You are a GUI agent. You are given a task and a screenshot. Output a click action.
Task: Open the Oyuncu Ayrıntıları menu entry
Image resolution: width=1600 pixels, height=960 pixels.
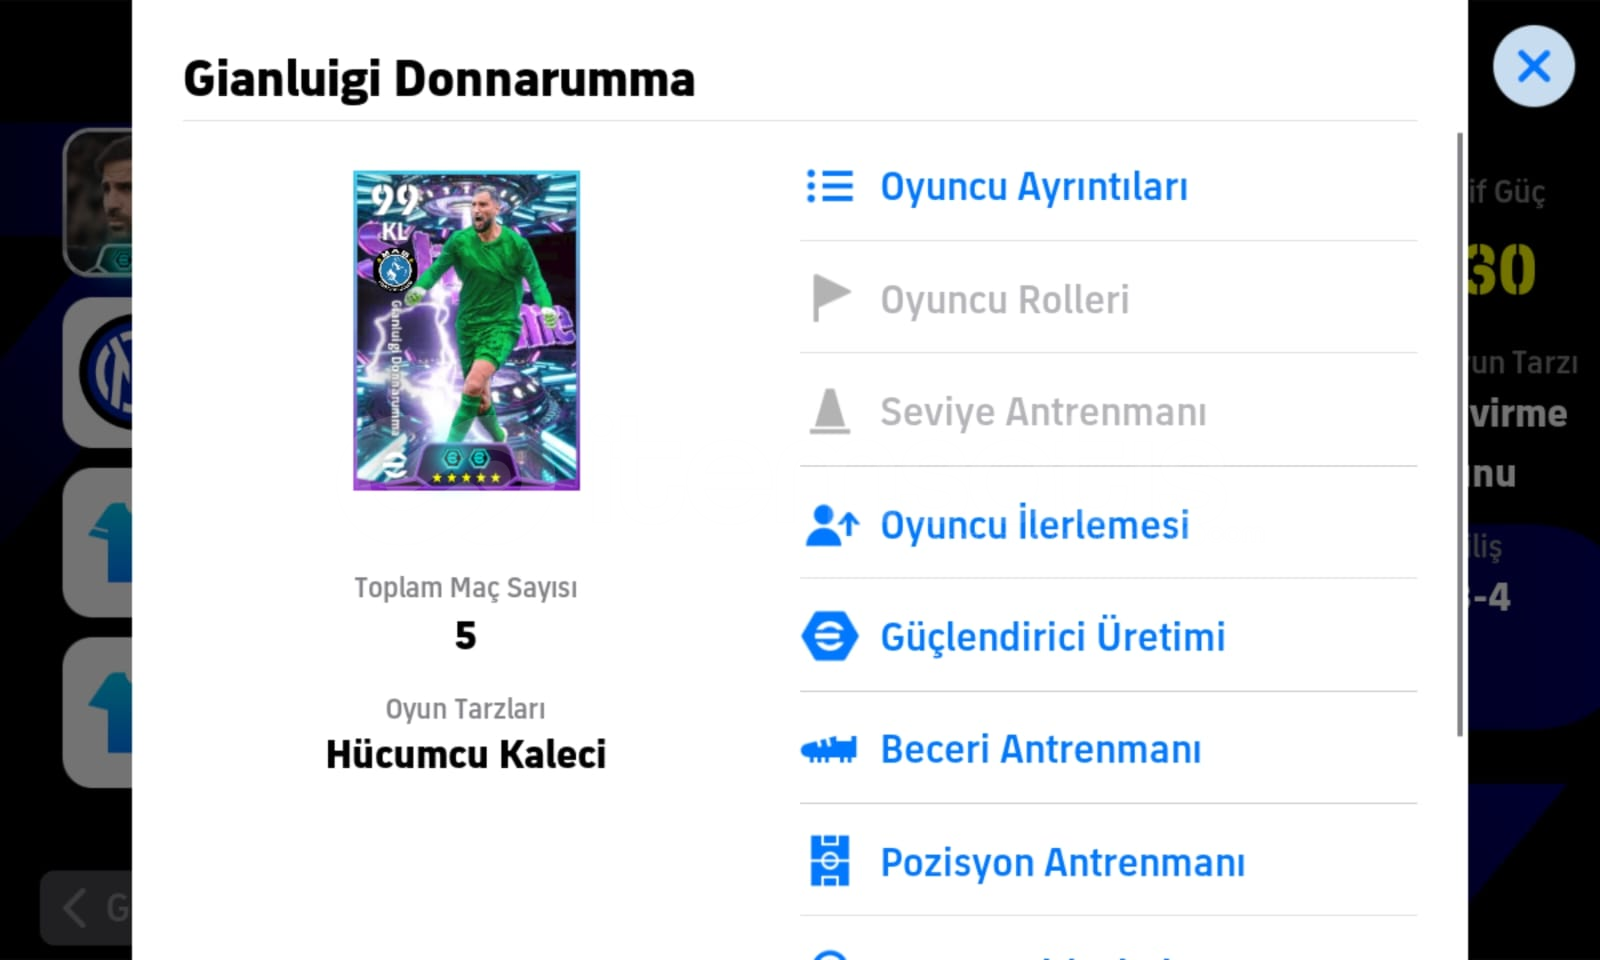1033,187
